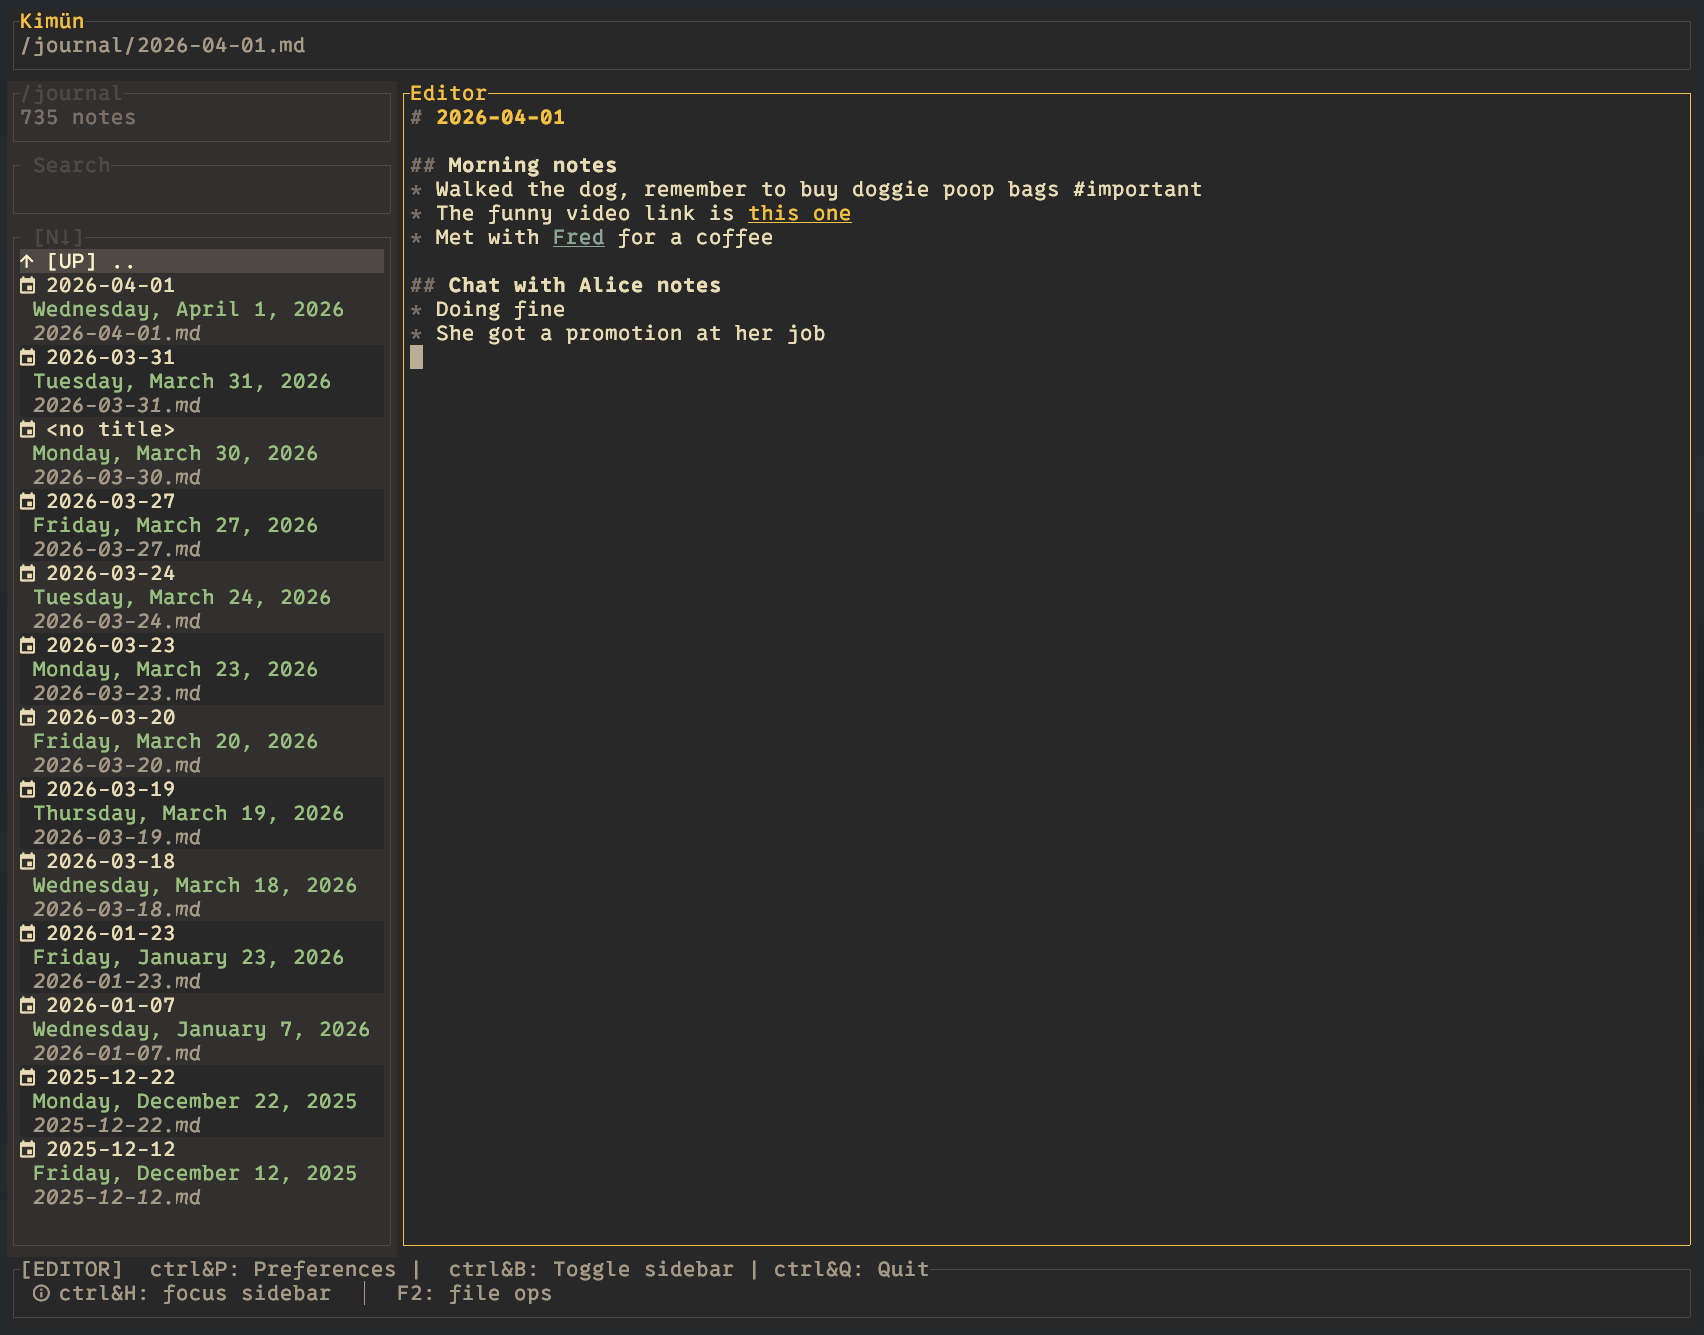1704x1335 pixels.
Task: Click 'F2: file ops' in the footer
Action: 473,1293
